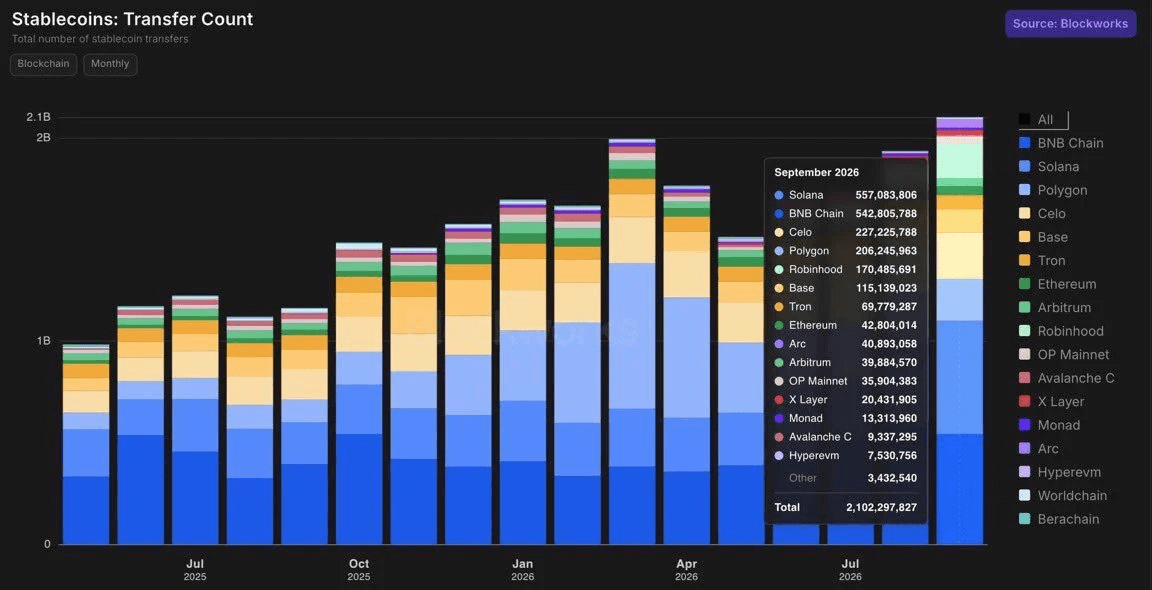Click the Apr 2026 x-axis label
Screen dimensions: 1152x590
point(686,569)
